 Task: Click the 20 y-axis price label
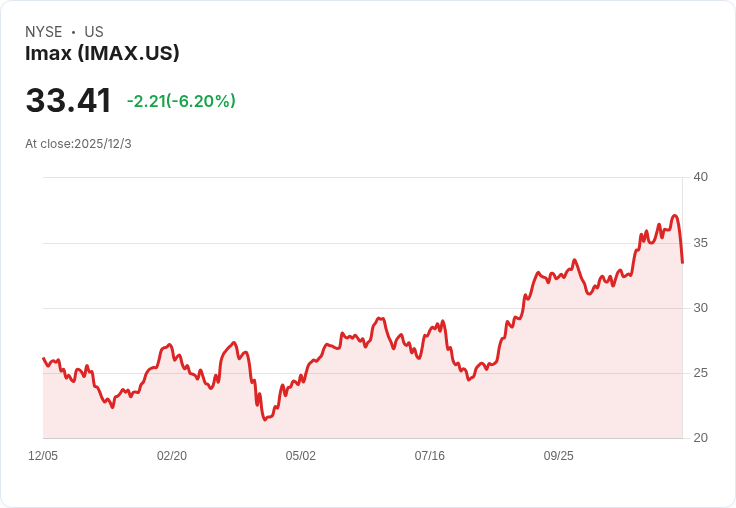(700, 438)
